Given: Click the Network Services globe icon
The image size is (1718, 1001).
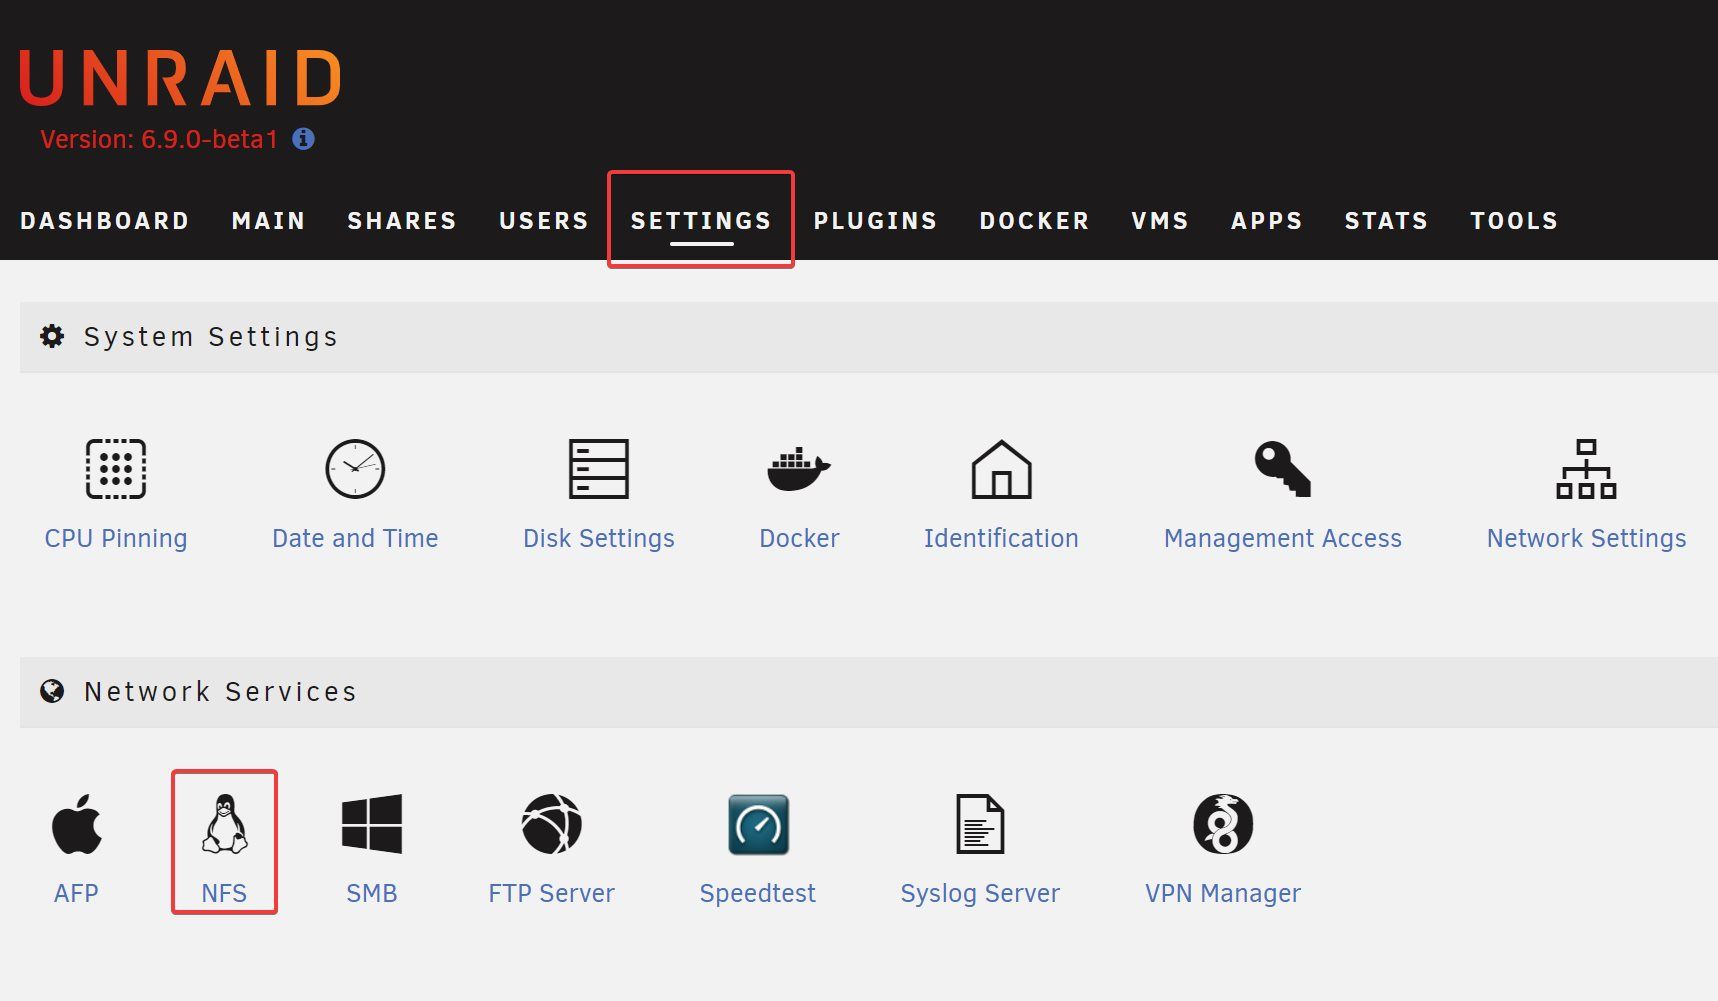Looking at the screenshot, I should tap(52, 691).
